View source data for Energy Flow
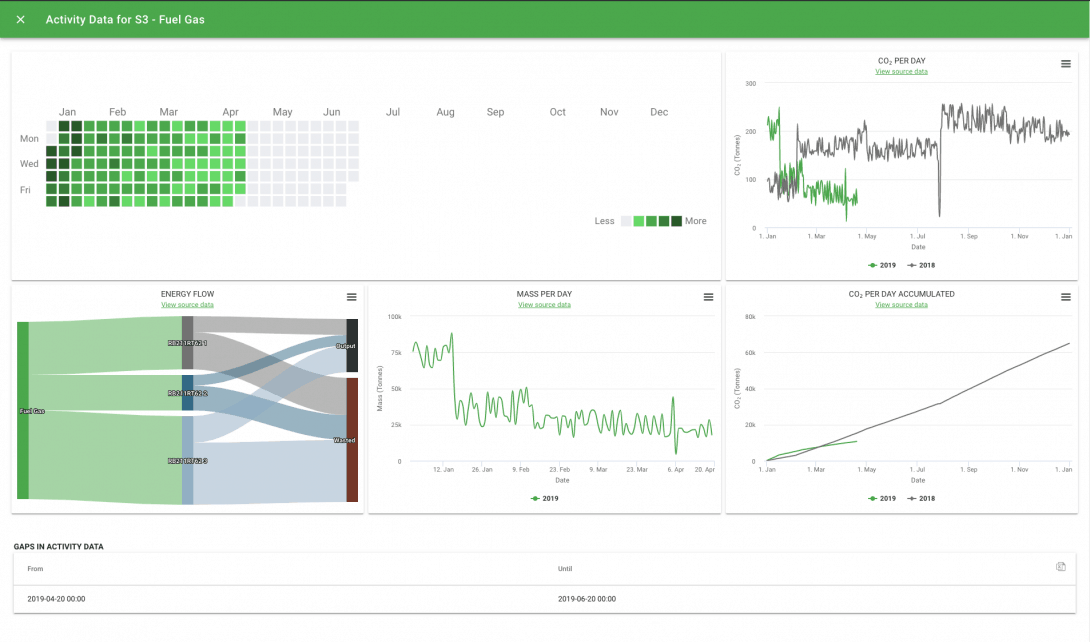The image size is (1090, 642). pyautogui.click(x=187, y=305)
